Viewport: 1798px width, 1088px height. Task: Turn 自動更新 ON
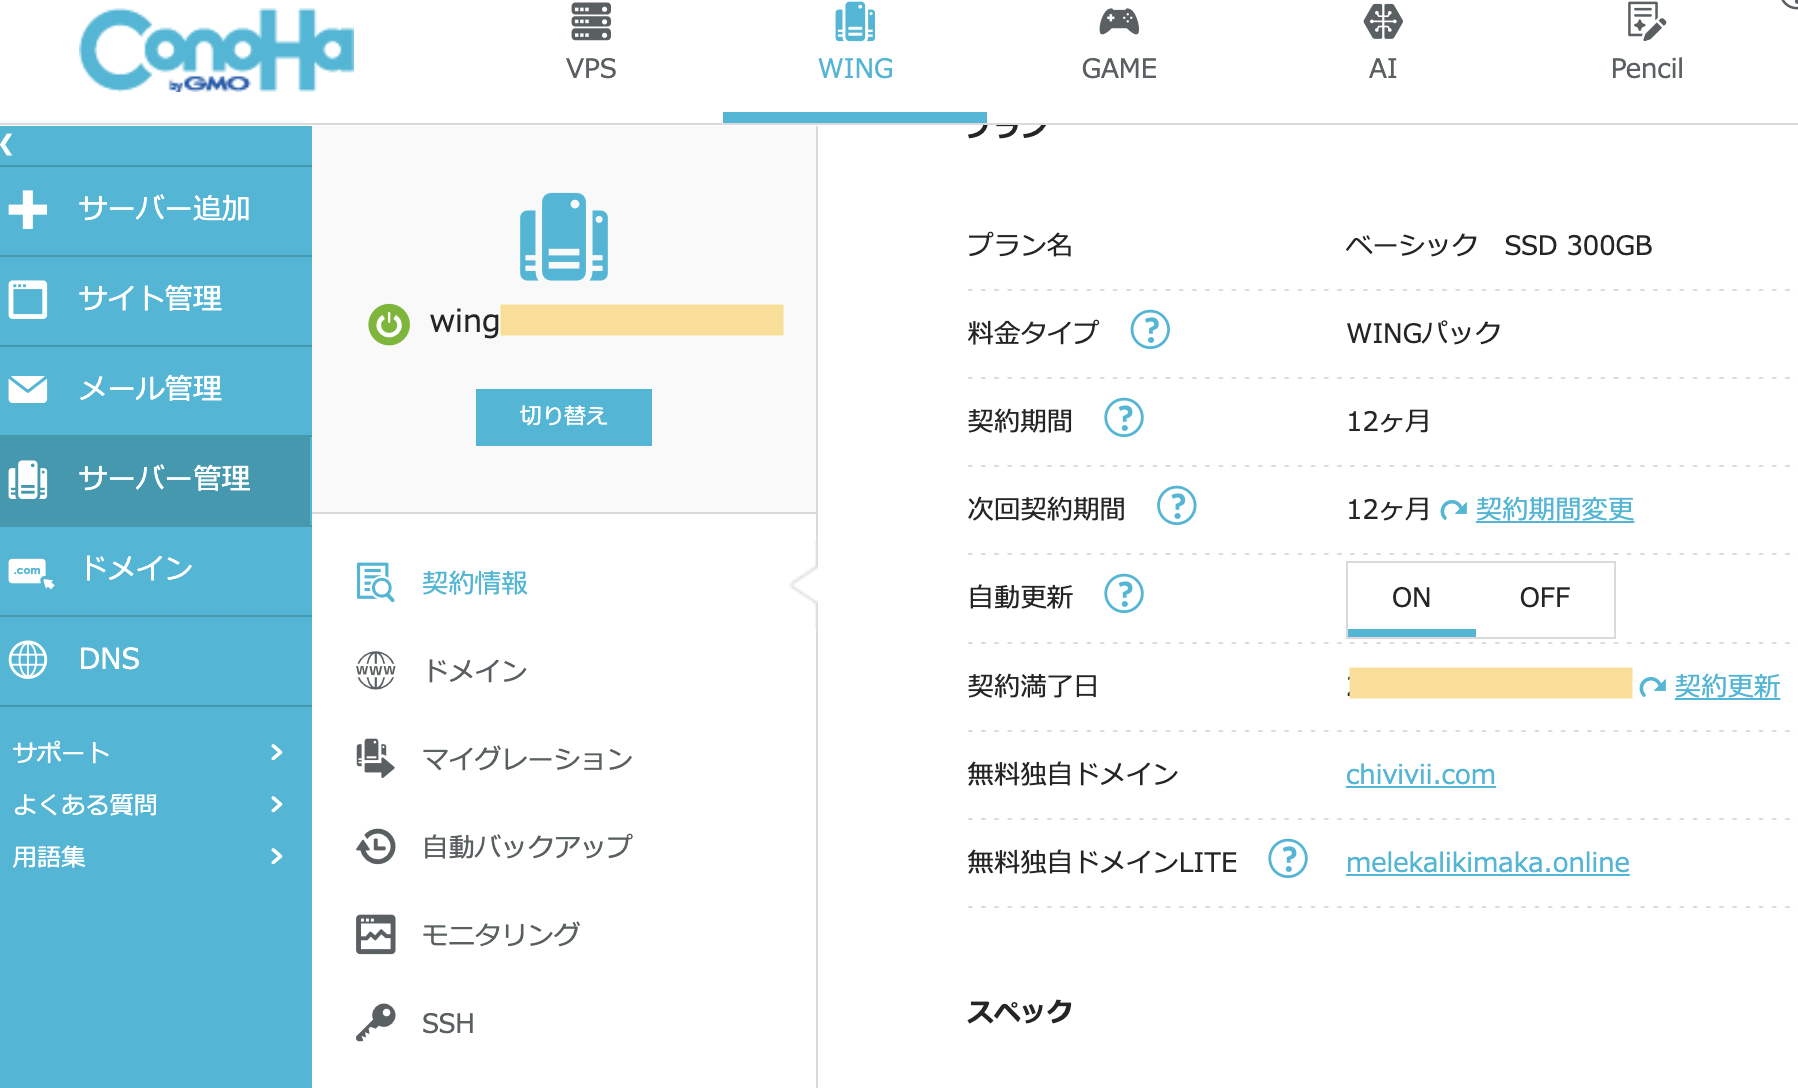[x=1411, y=598]
